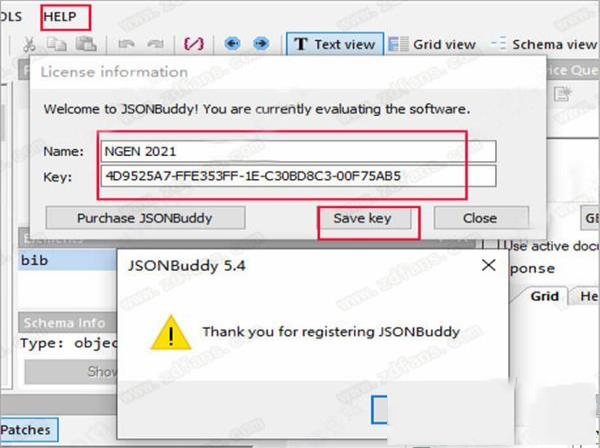This screenshot has width=600, height=448.
Task: Click the Purchase JSONBuddy button
Action: pyautogui.click(x=145, y=218)
